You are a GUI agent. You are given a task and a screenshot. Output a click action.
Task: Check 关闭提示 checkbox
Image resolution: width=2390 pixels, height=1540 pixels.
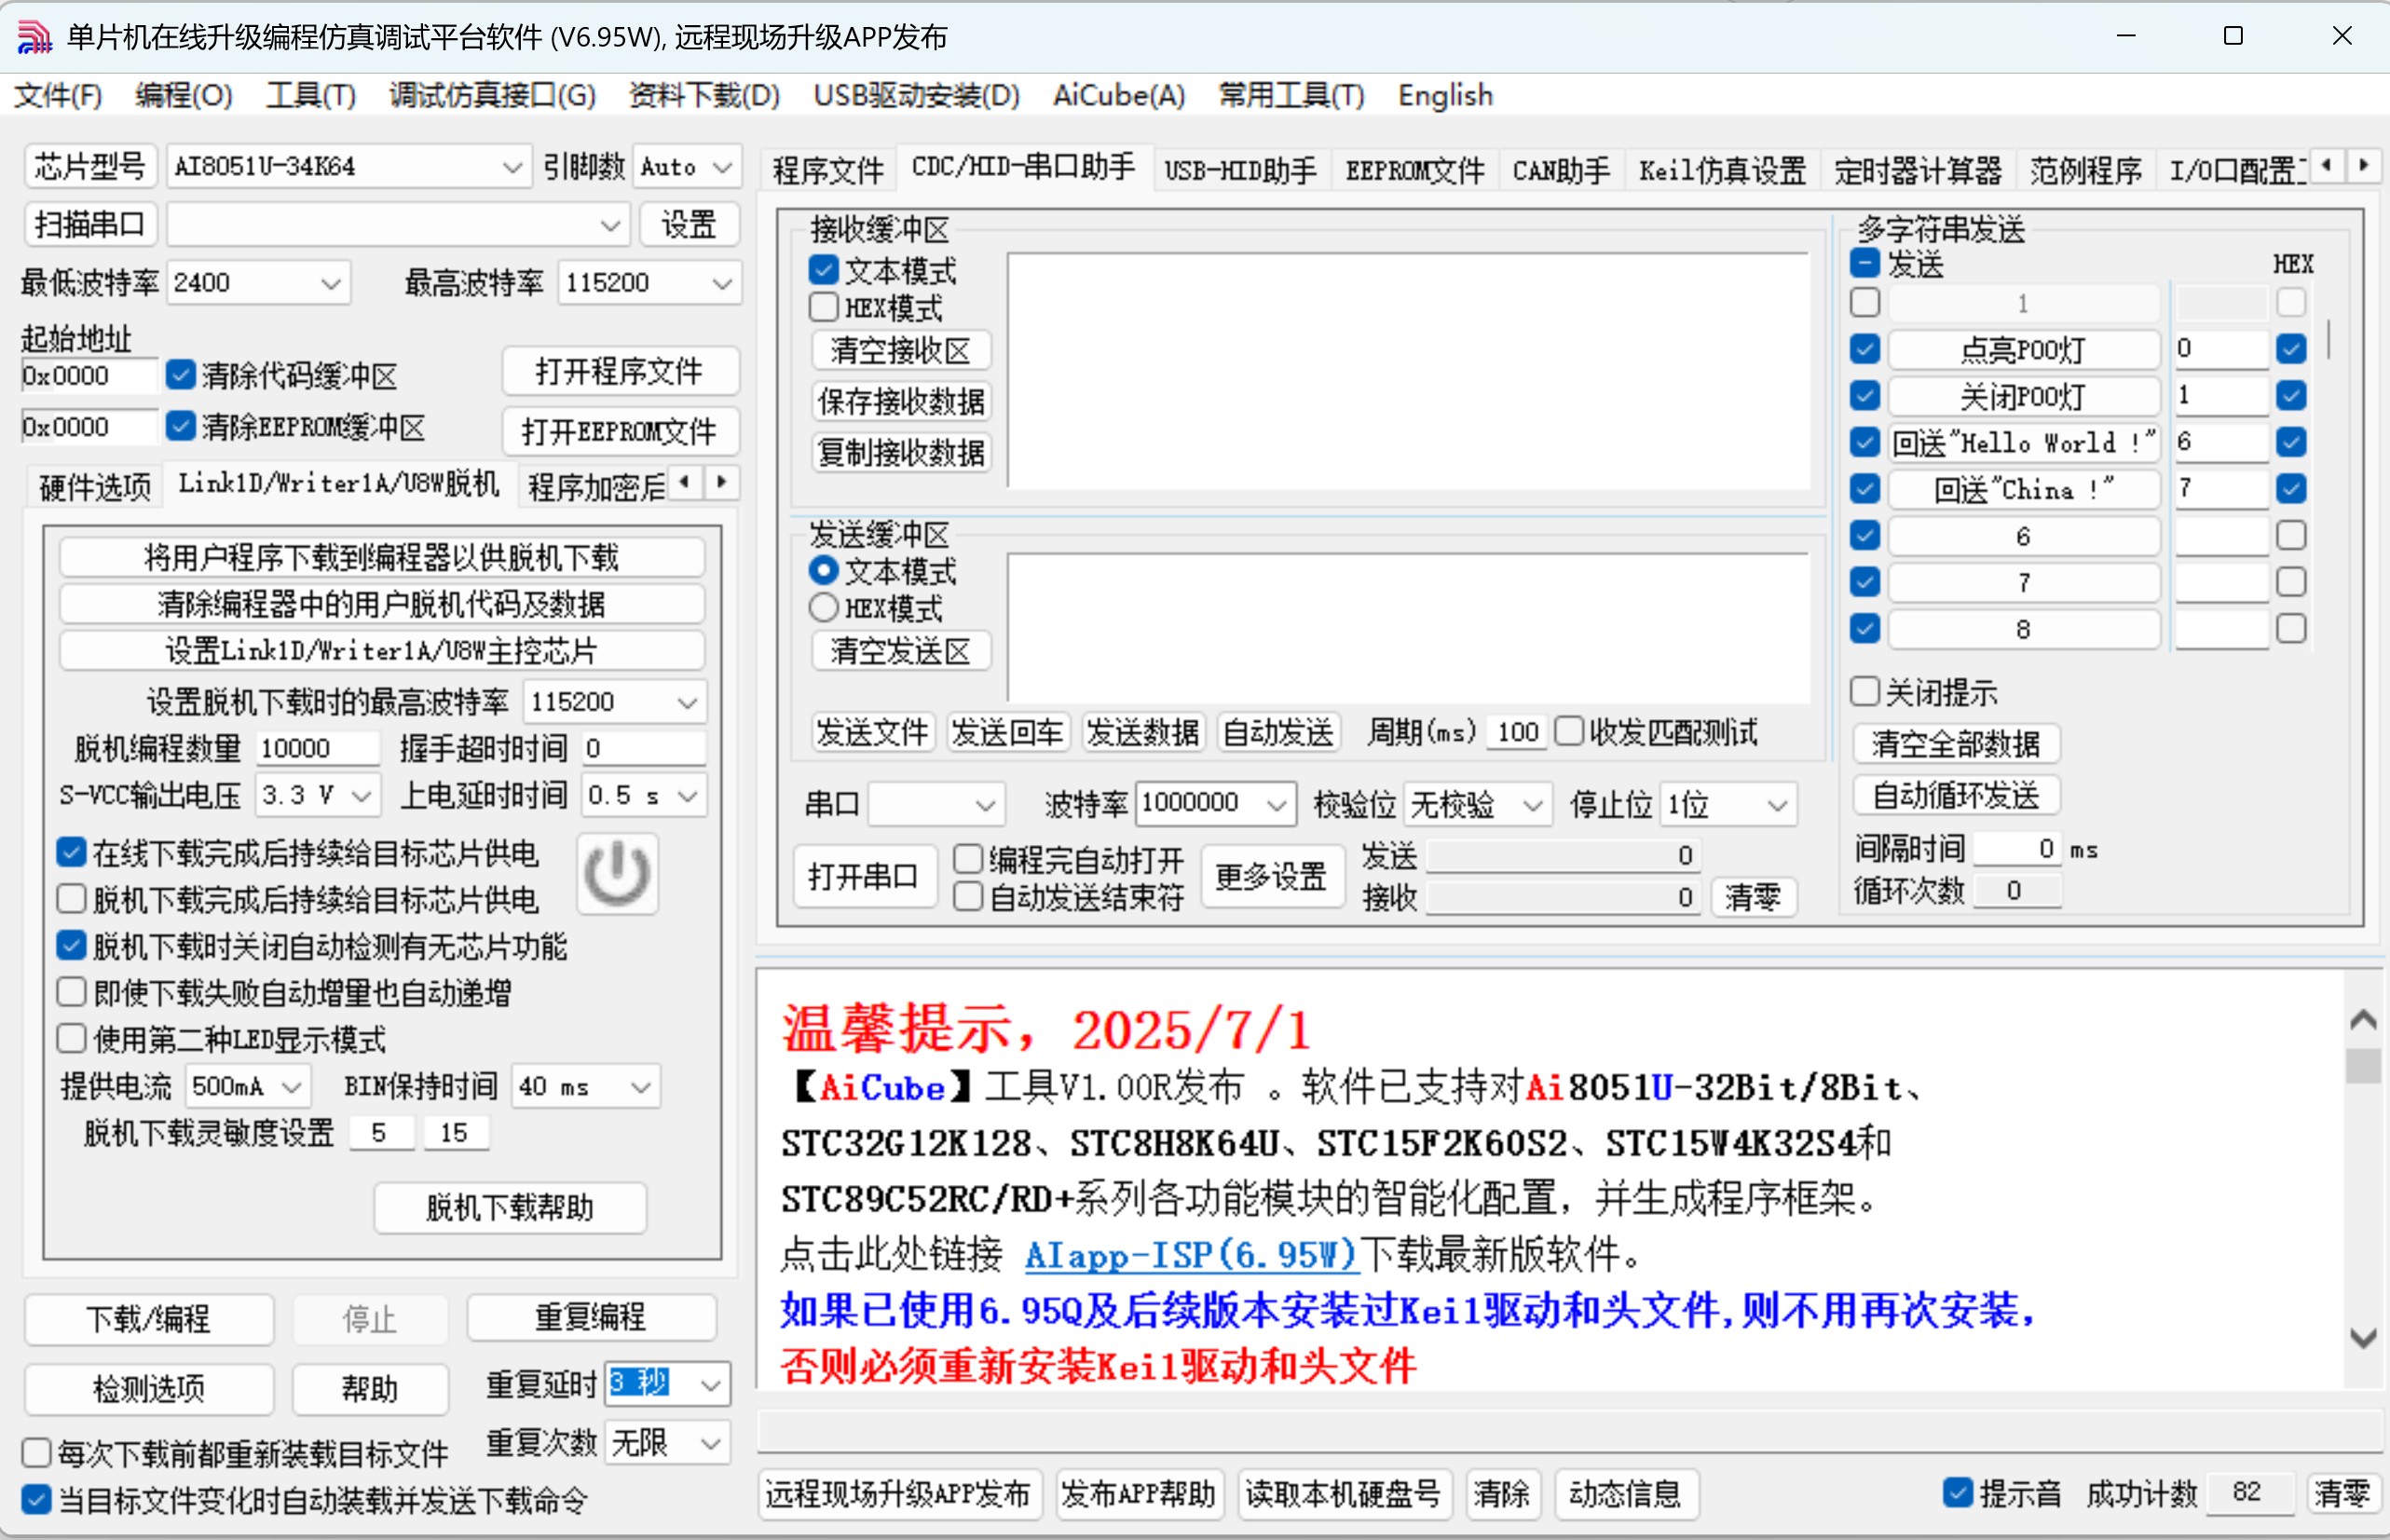(1864, 691)
